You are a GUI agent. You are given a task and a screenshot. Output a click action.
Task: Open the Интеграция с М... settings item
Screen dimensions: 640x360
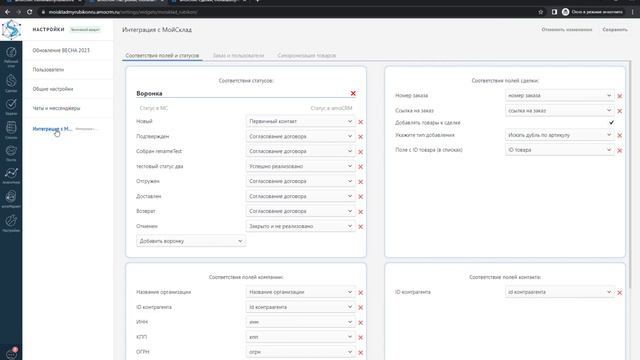52,129
